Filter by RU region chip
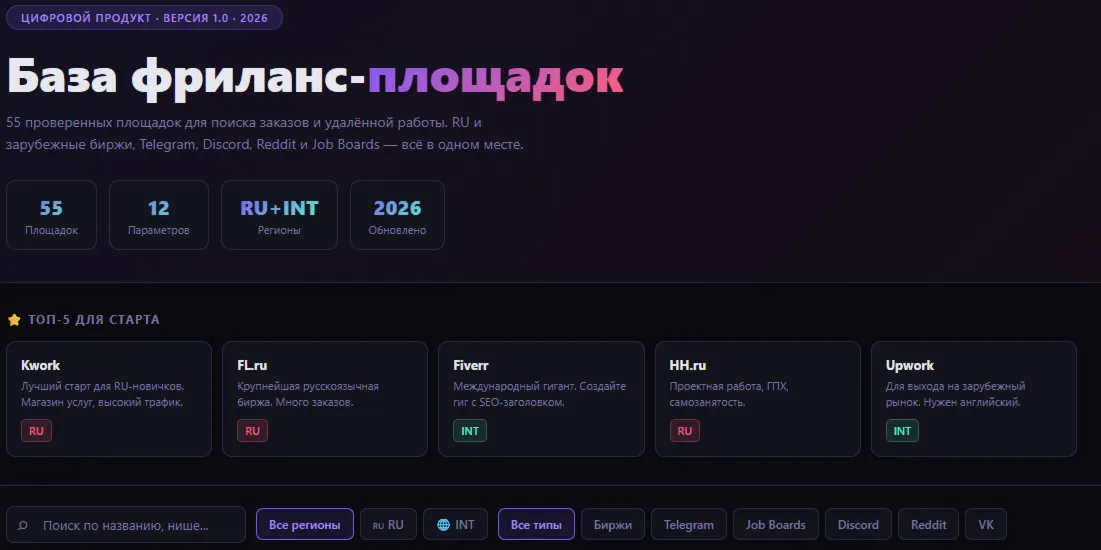This screenshot has width=1101, height=550. click(388, 525)
